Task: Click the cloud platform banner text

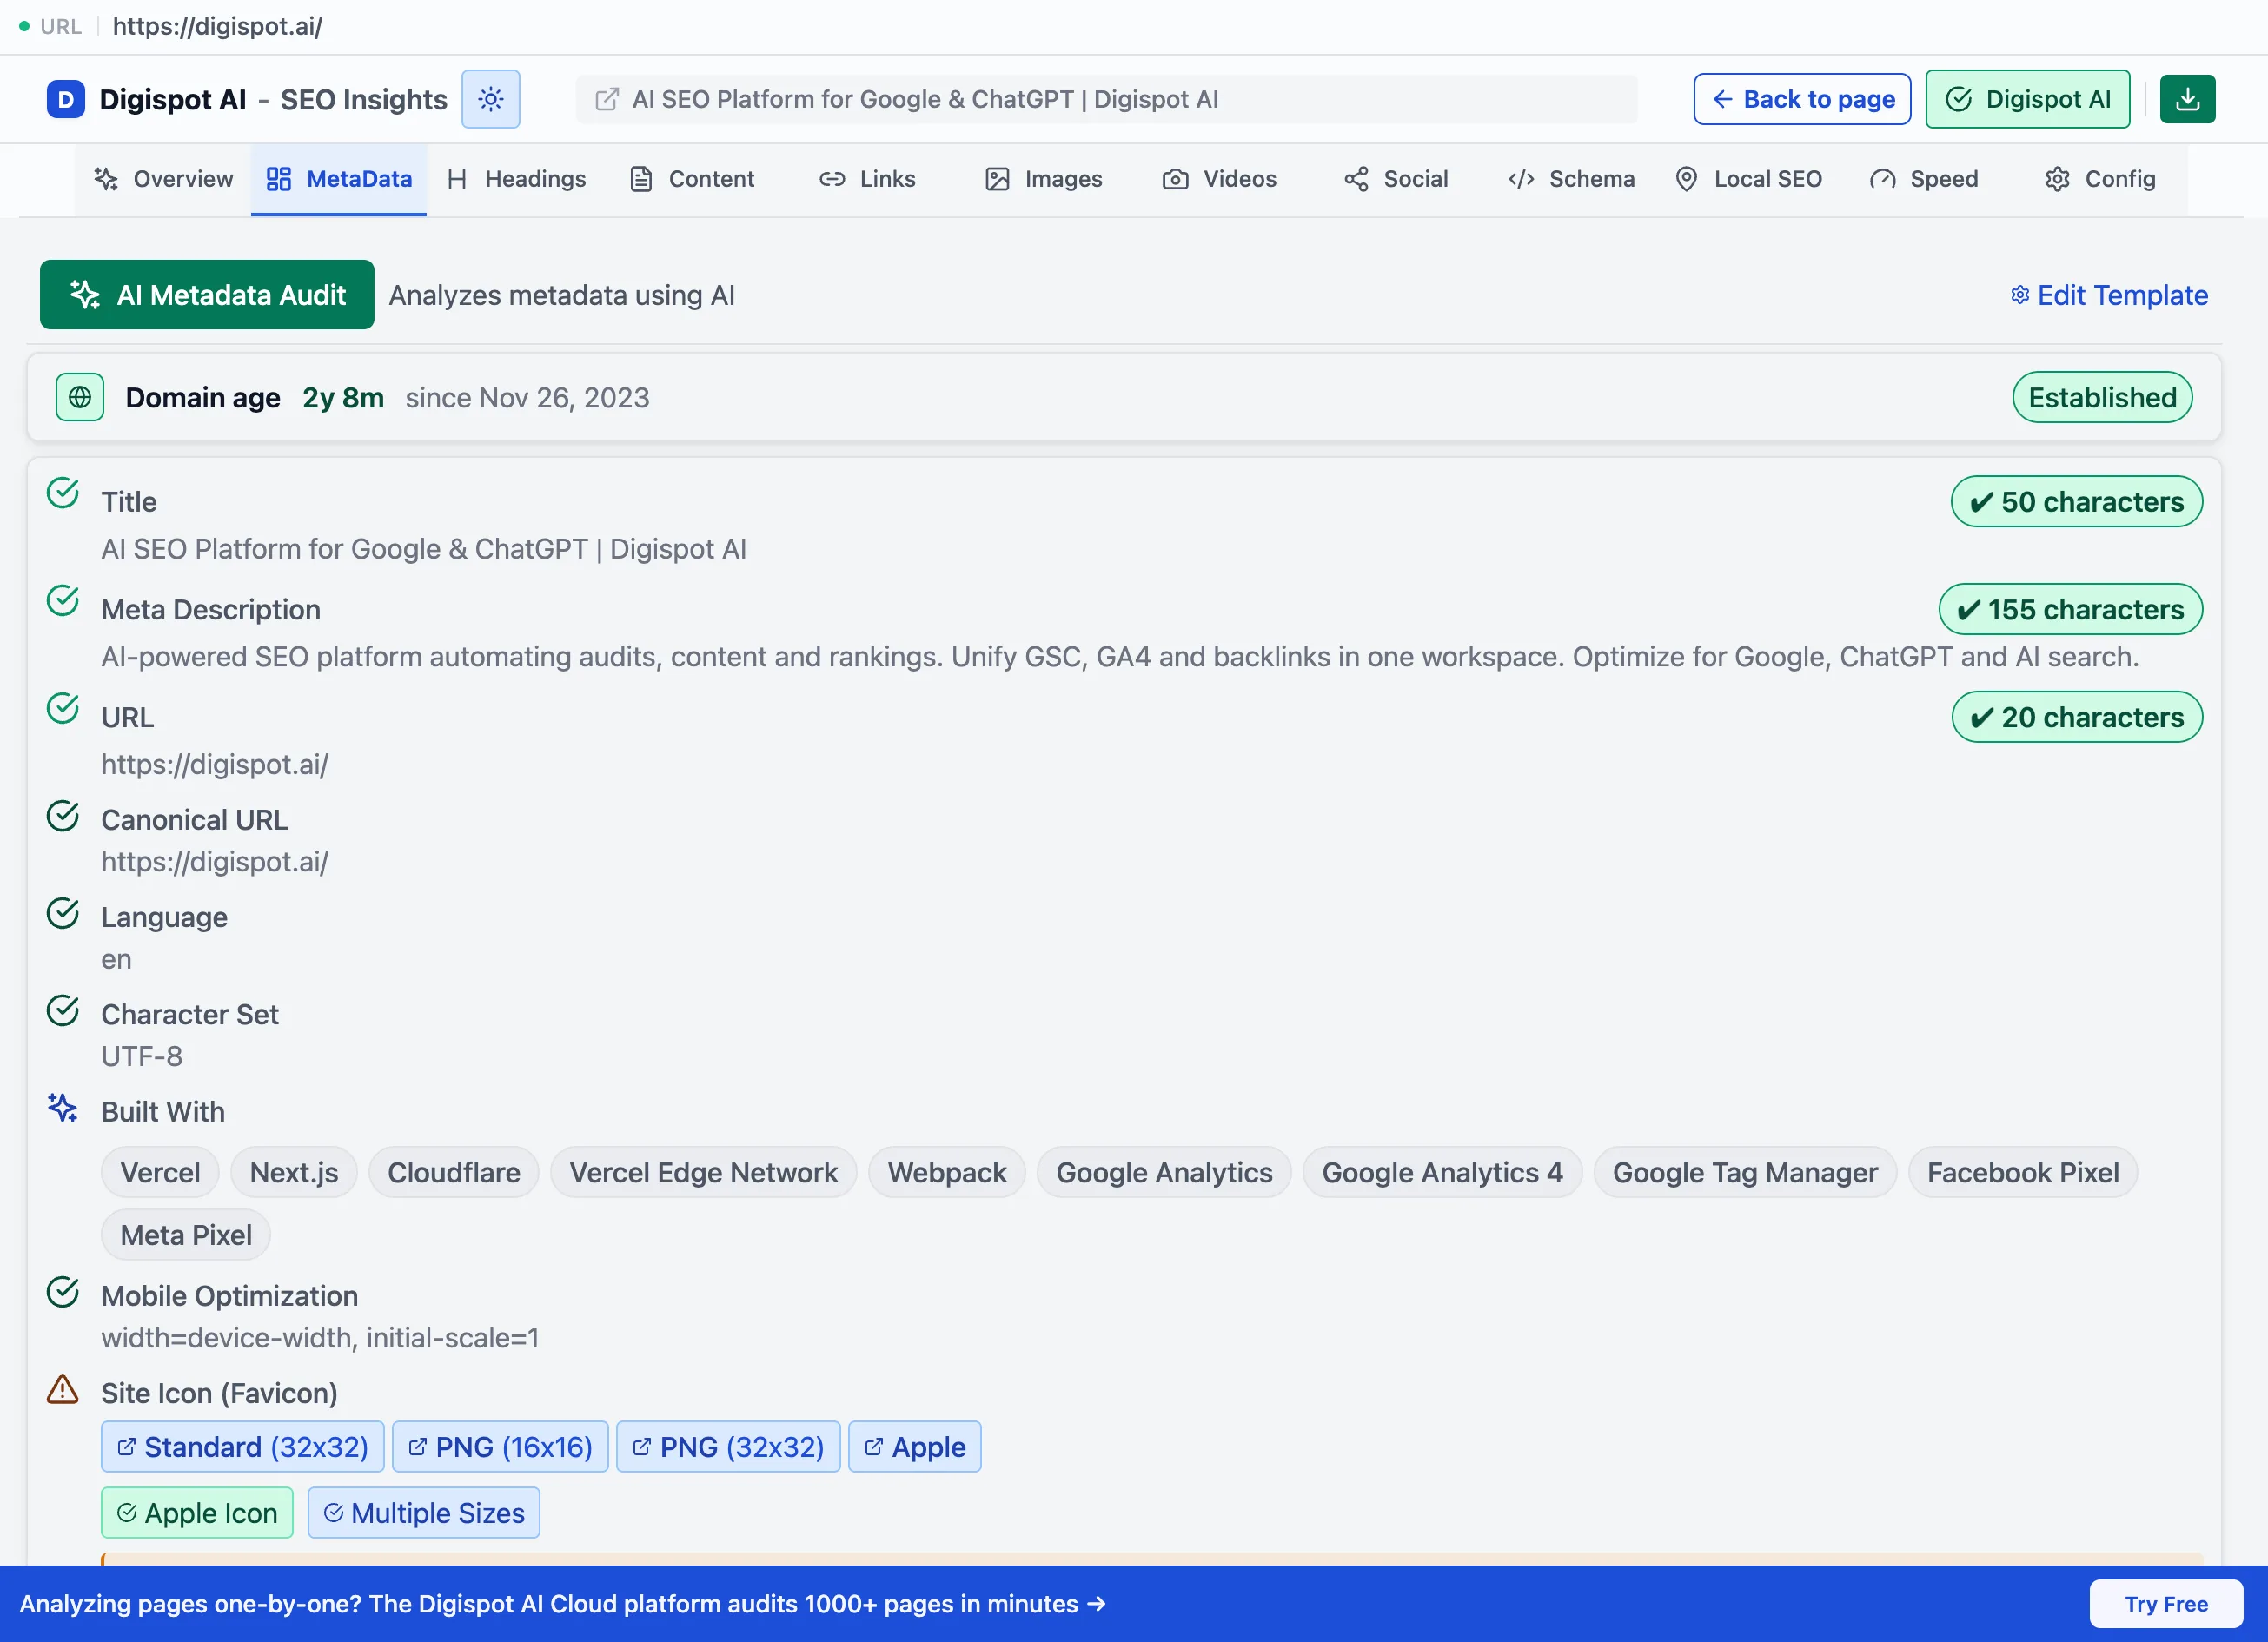Action: (563, 1604)
